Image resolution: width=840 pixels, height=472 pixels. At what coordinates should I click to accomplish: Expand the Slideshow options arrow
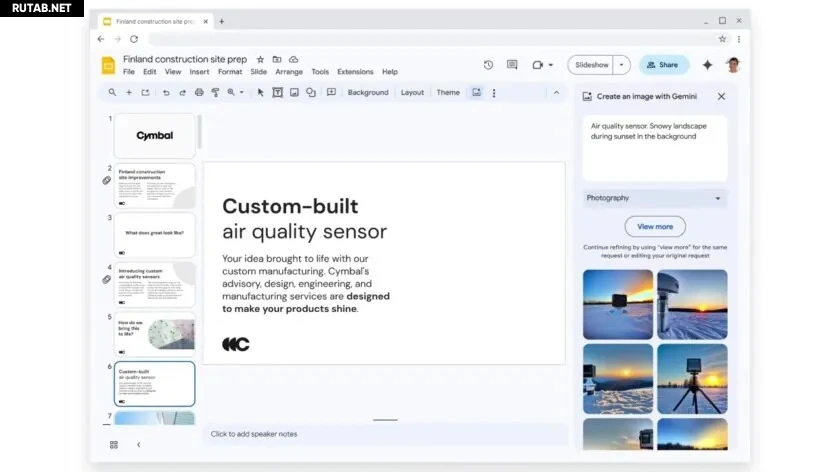pos(621,65)
